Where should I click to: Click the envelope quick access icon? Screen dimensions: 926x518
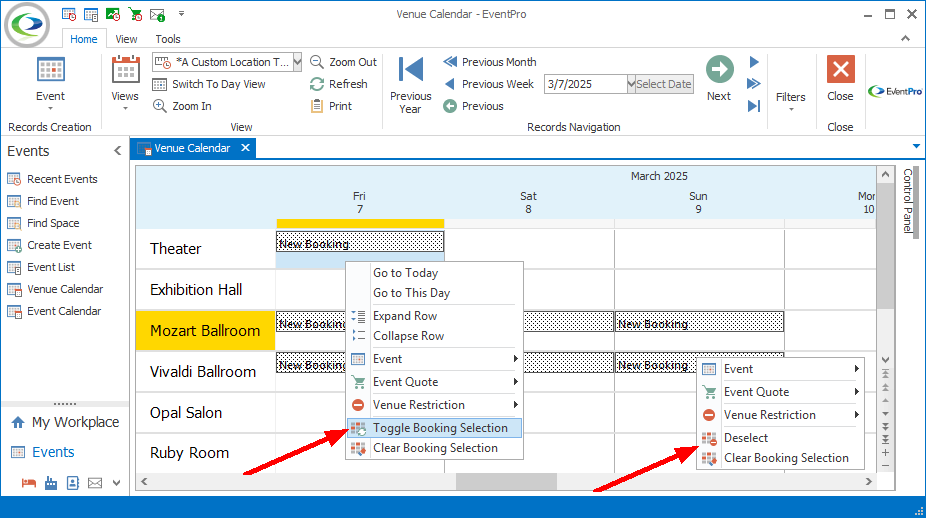click(157, 14)
